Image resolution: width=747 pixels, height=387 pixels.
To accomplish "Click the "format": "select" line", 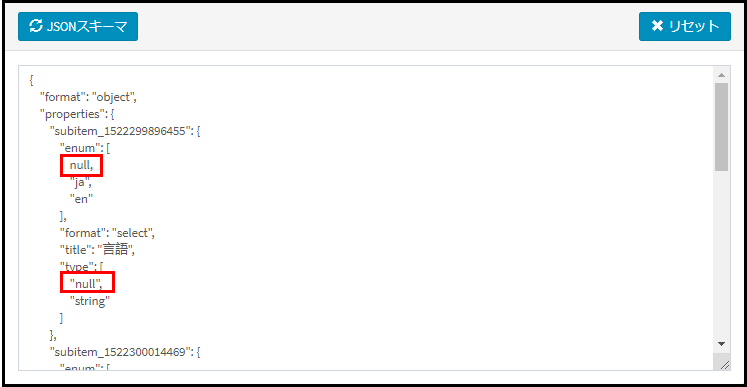I will click(x=108, y=234).
